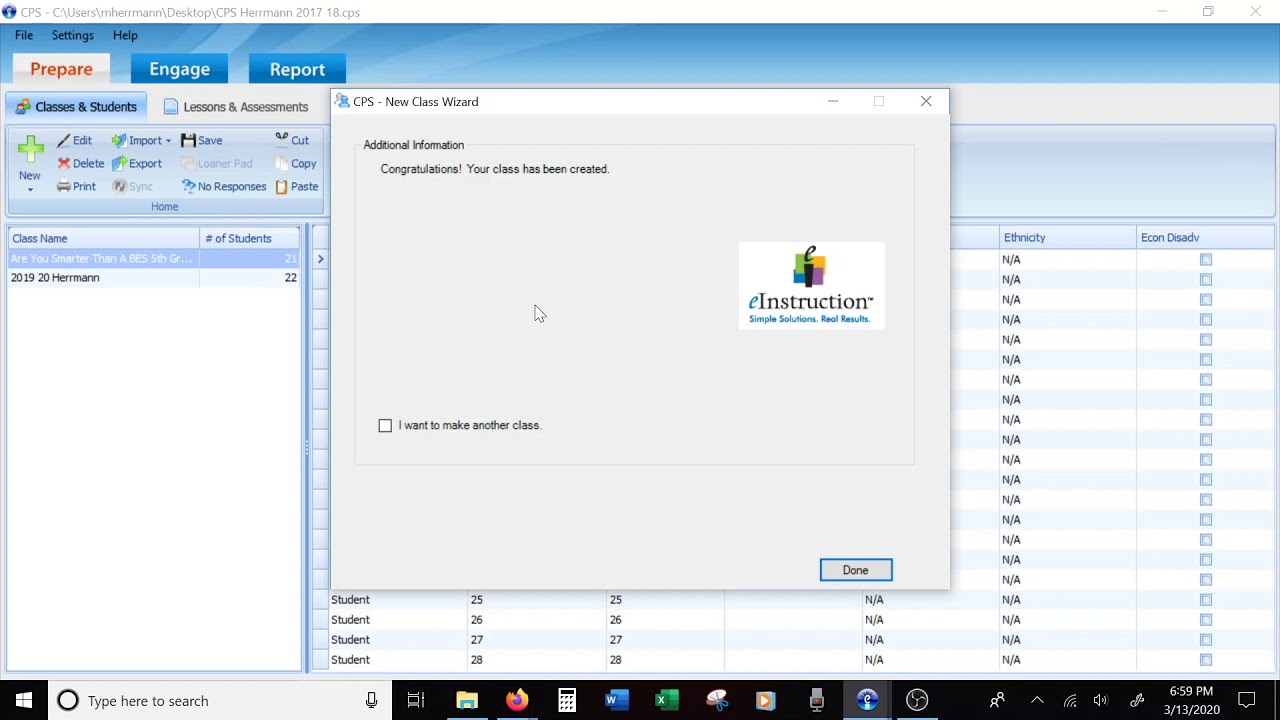
Task: Select the '2019 20 Herrmann' class
Action: tap(154, 278)
